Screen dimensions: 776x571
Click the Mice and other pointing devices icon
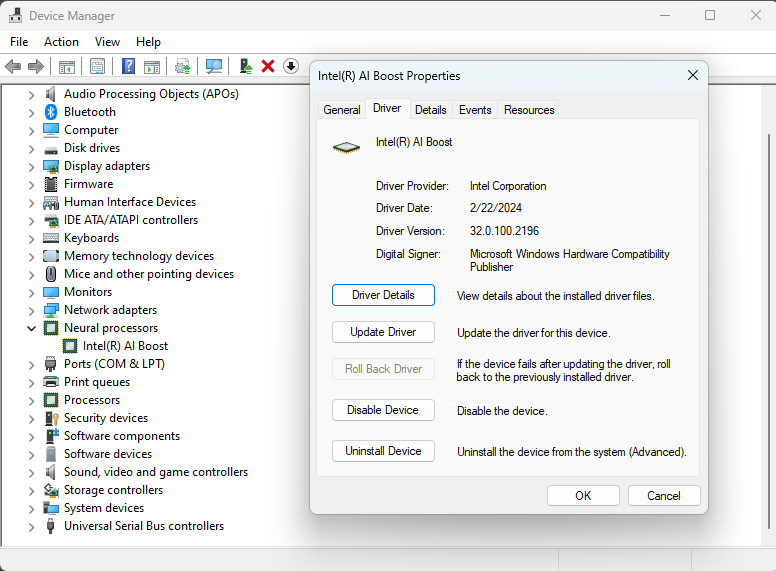tap(51, 274)
